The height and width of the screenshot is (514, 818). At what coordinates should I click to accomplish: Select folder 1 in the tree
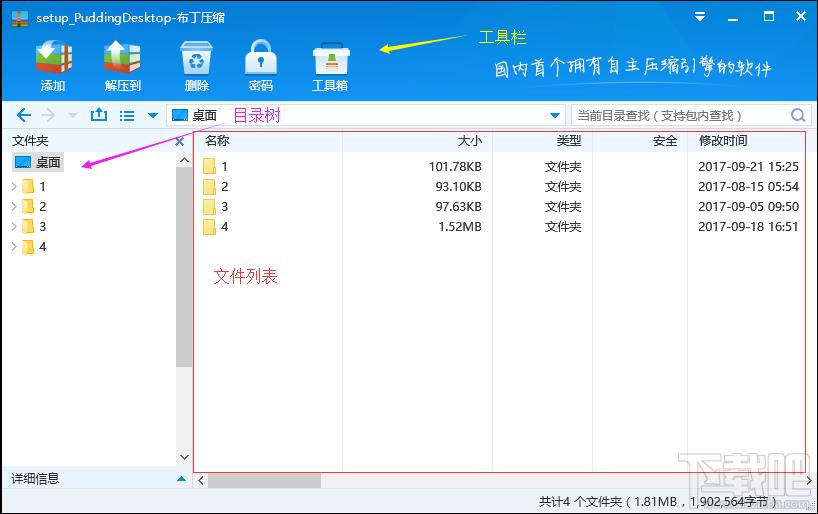click(34, 186)
